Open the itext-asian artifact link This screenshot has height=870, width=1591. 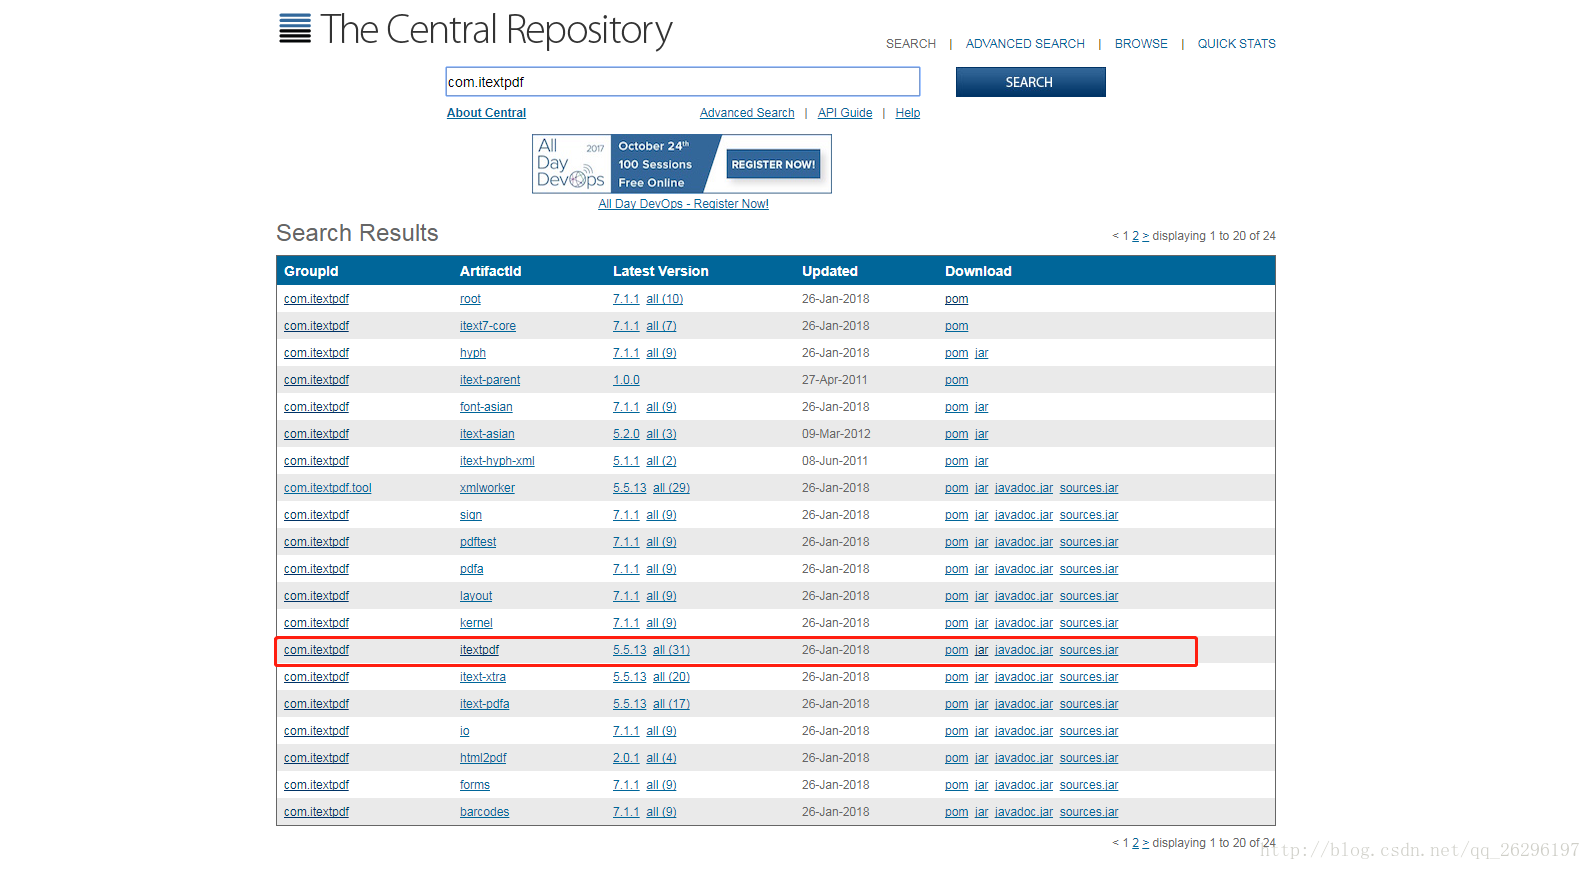[x=487, y=434]
